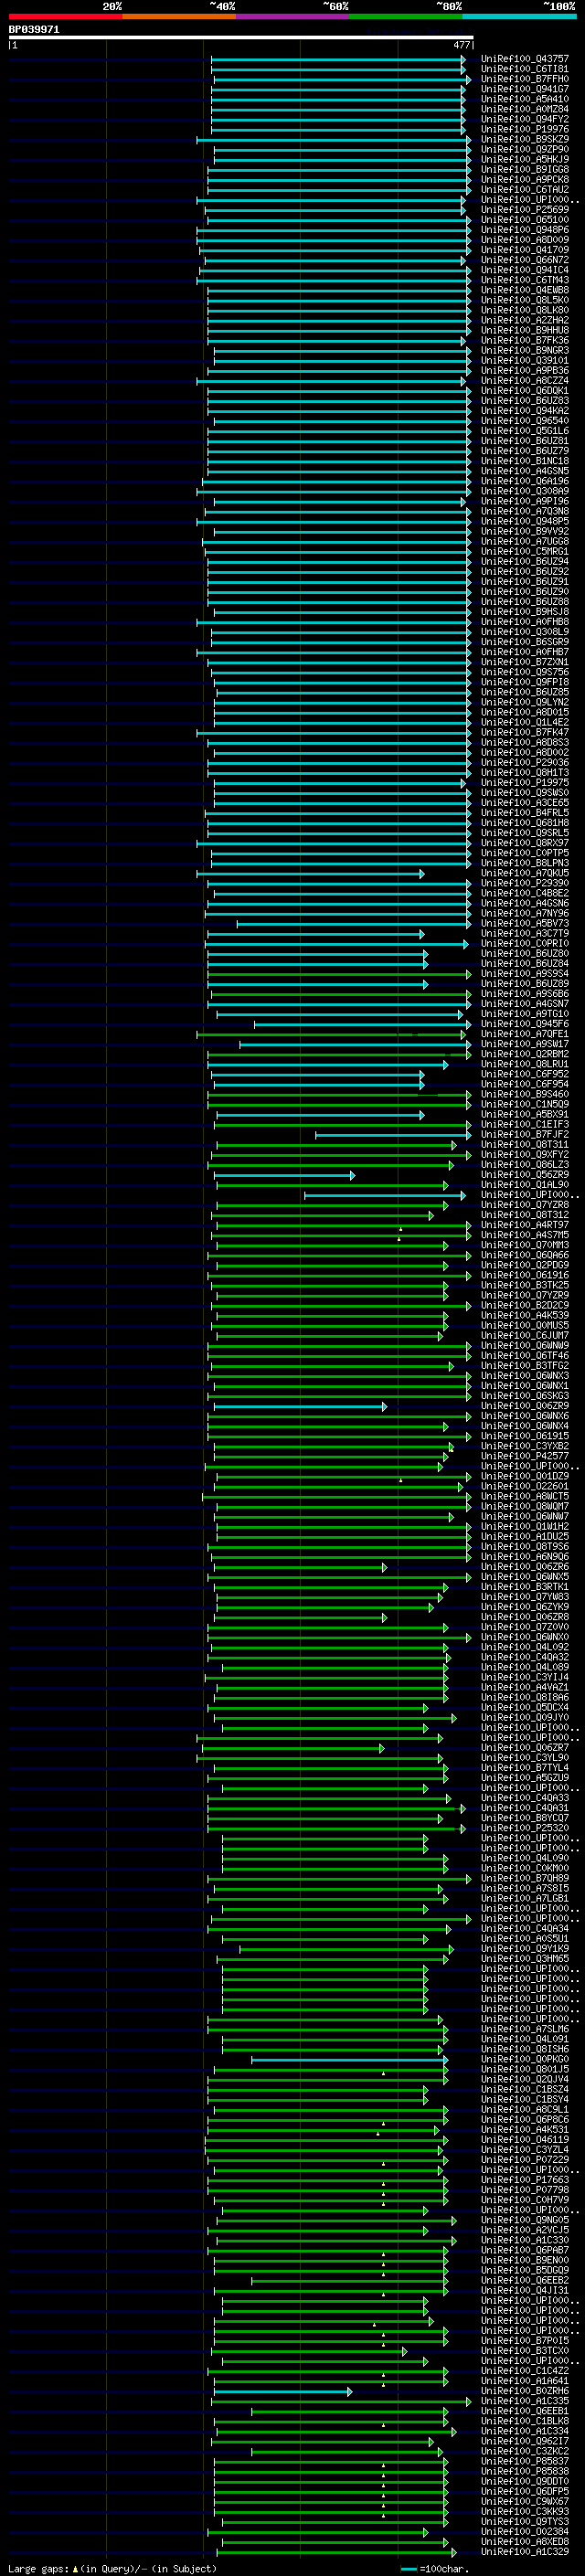Select the UniRef100_Q94FY2 label

tap(525, 119)
